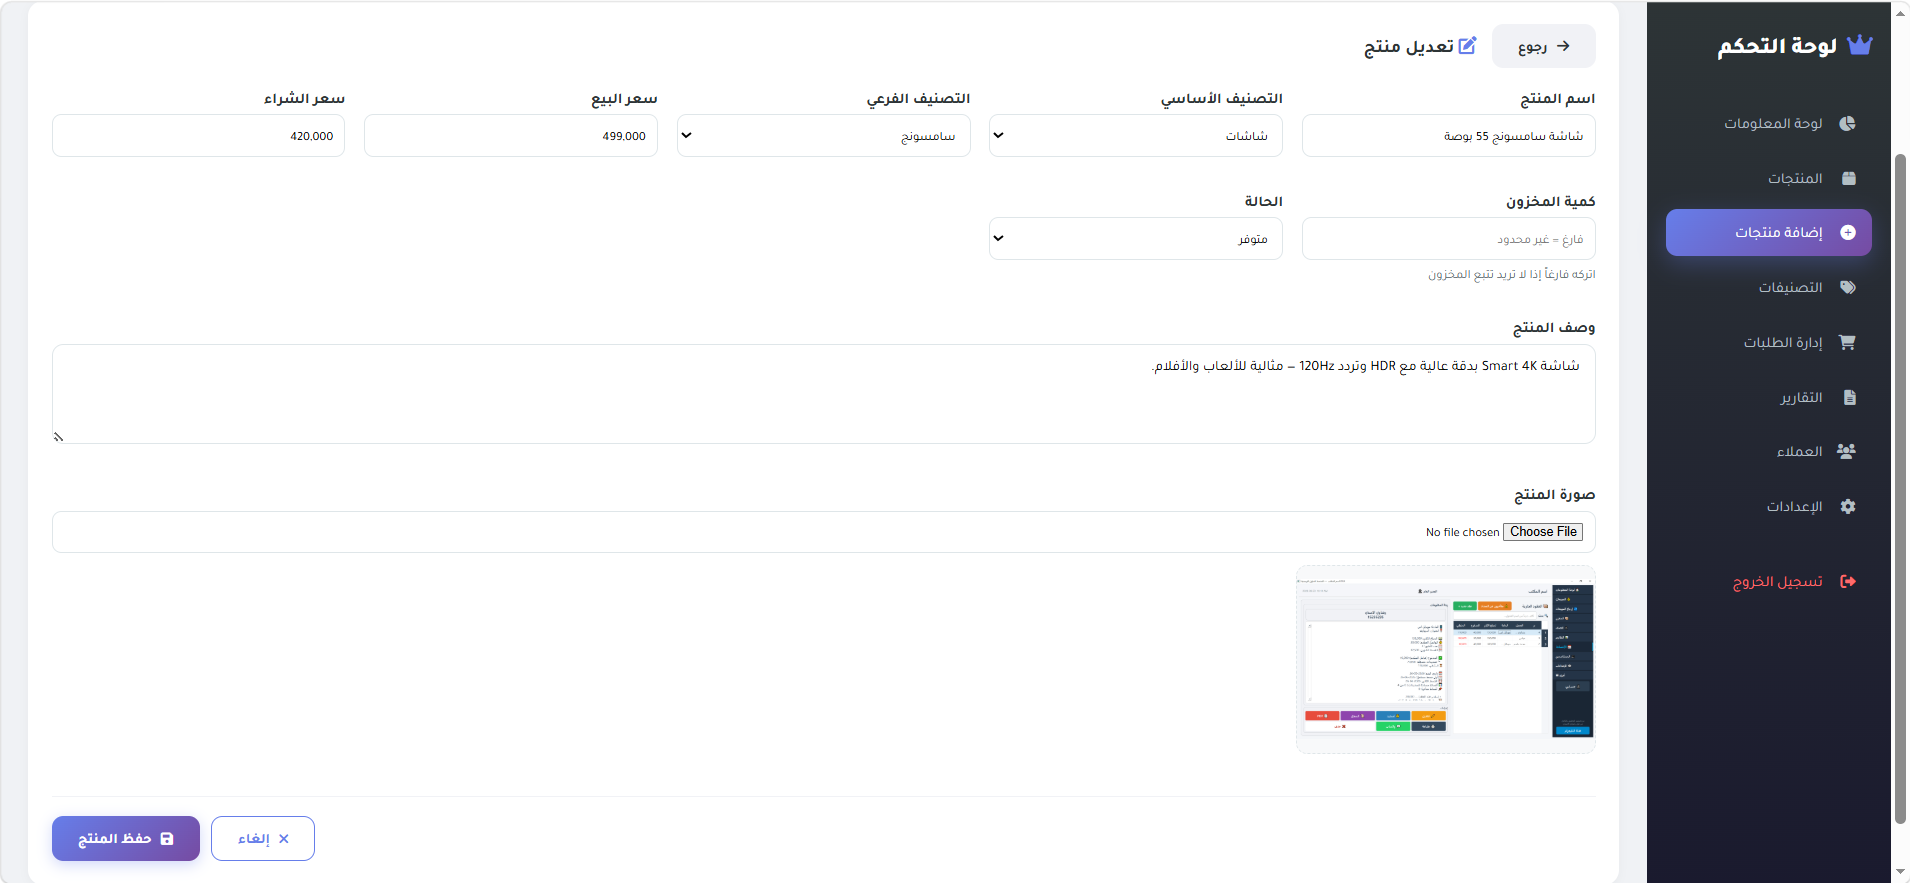Viewport: 1910px width, 883px height.
Task: Click the customers people icon
Action: (x=1846, y=451)
